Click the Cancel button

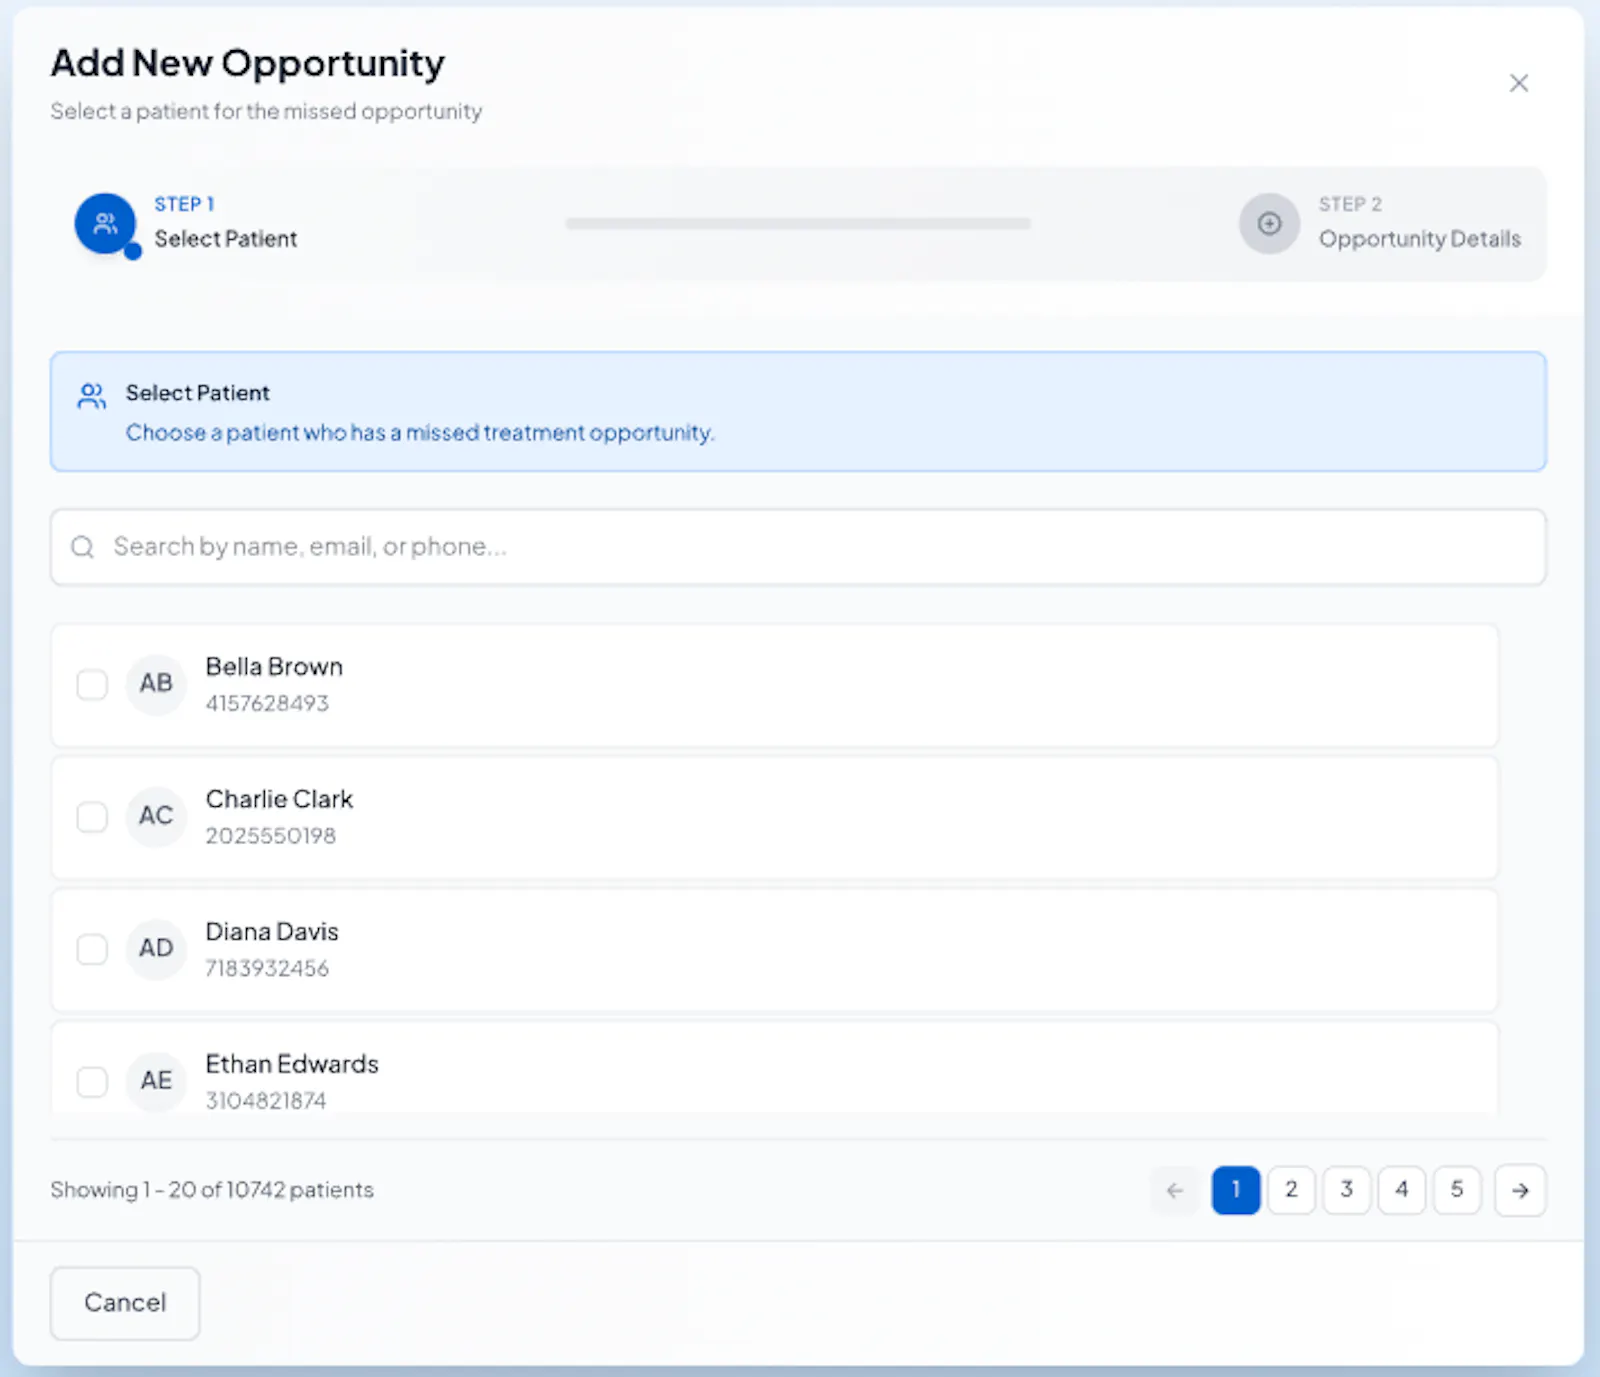click(125, 1303)
